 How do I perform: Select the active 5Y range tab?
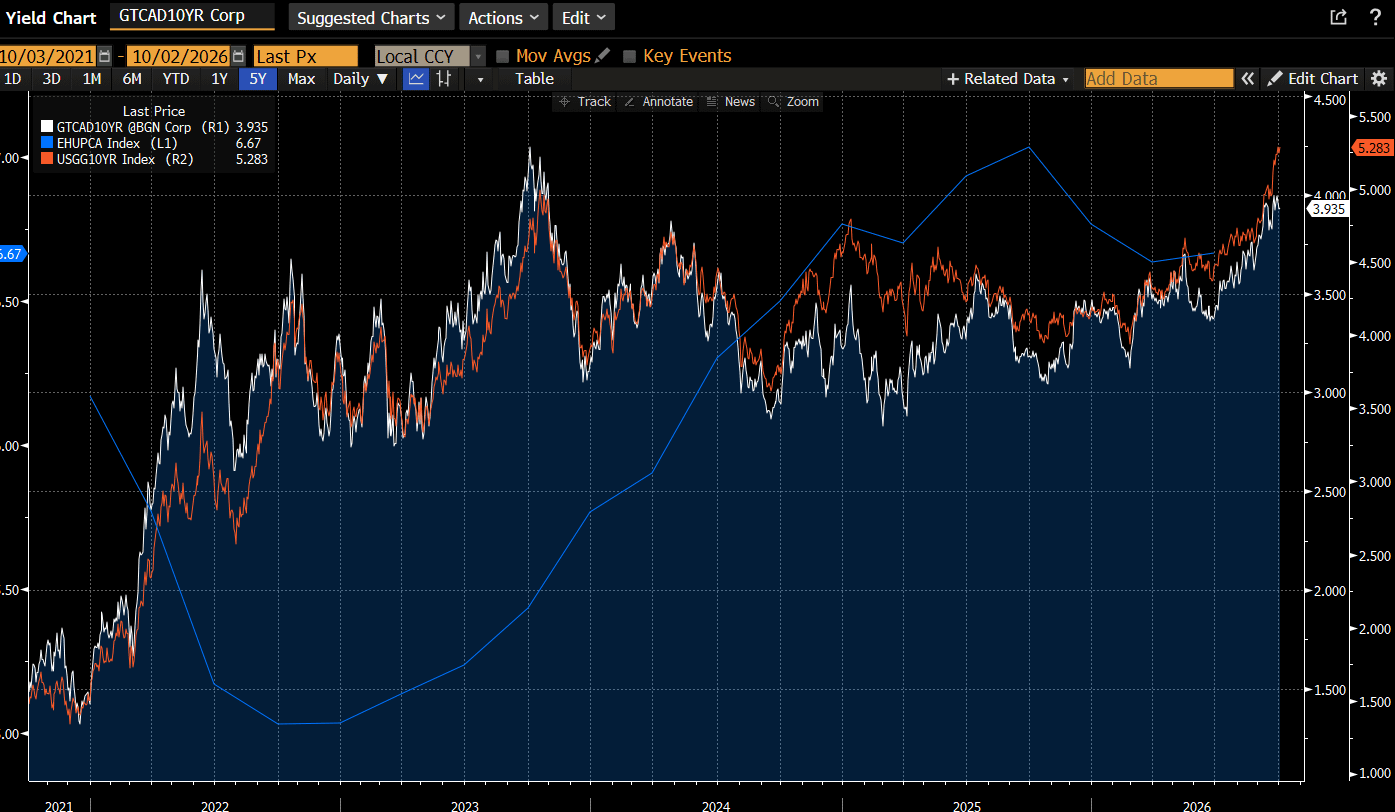click(x=258, y=79)
